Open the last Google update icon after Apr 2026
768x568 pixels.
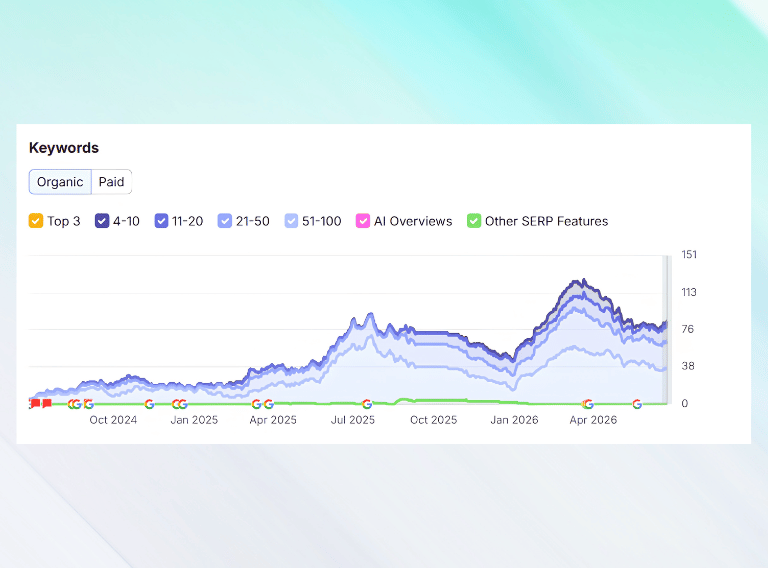[x=637, y=404]
